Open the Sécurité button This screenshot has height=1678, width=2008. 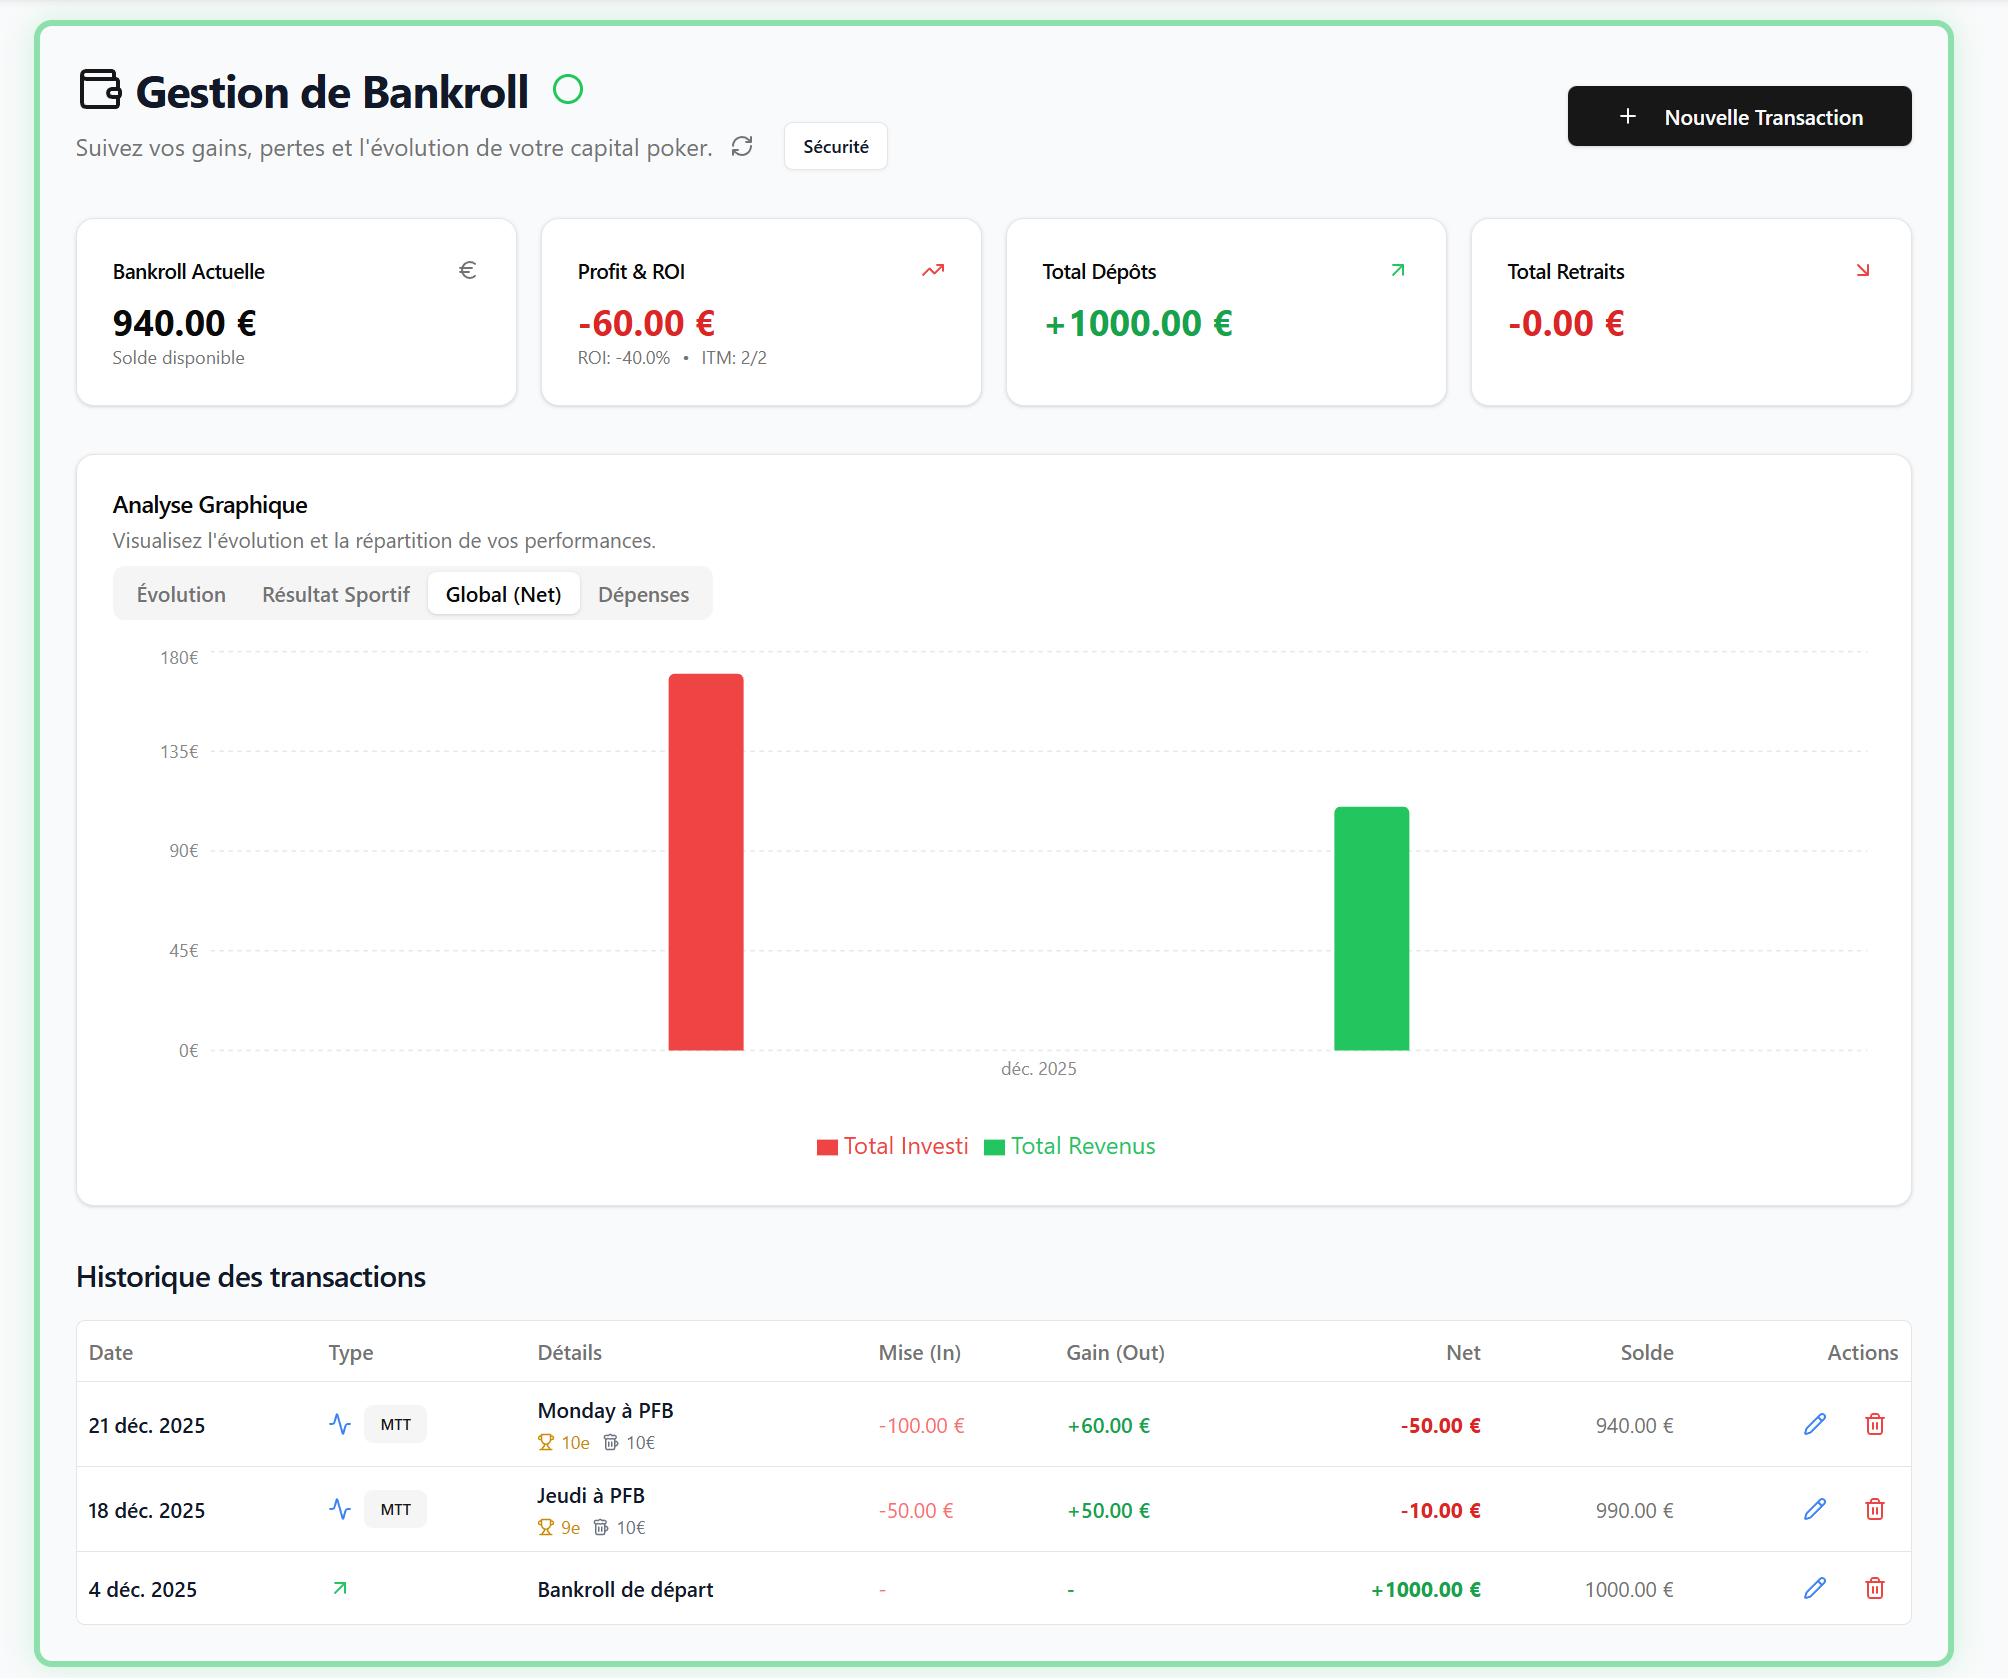pyautogui.click(x=835, y=147)
